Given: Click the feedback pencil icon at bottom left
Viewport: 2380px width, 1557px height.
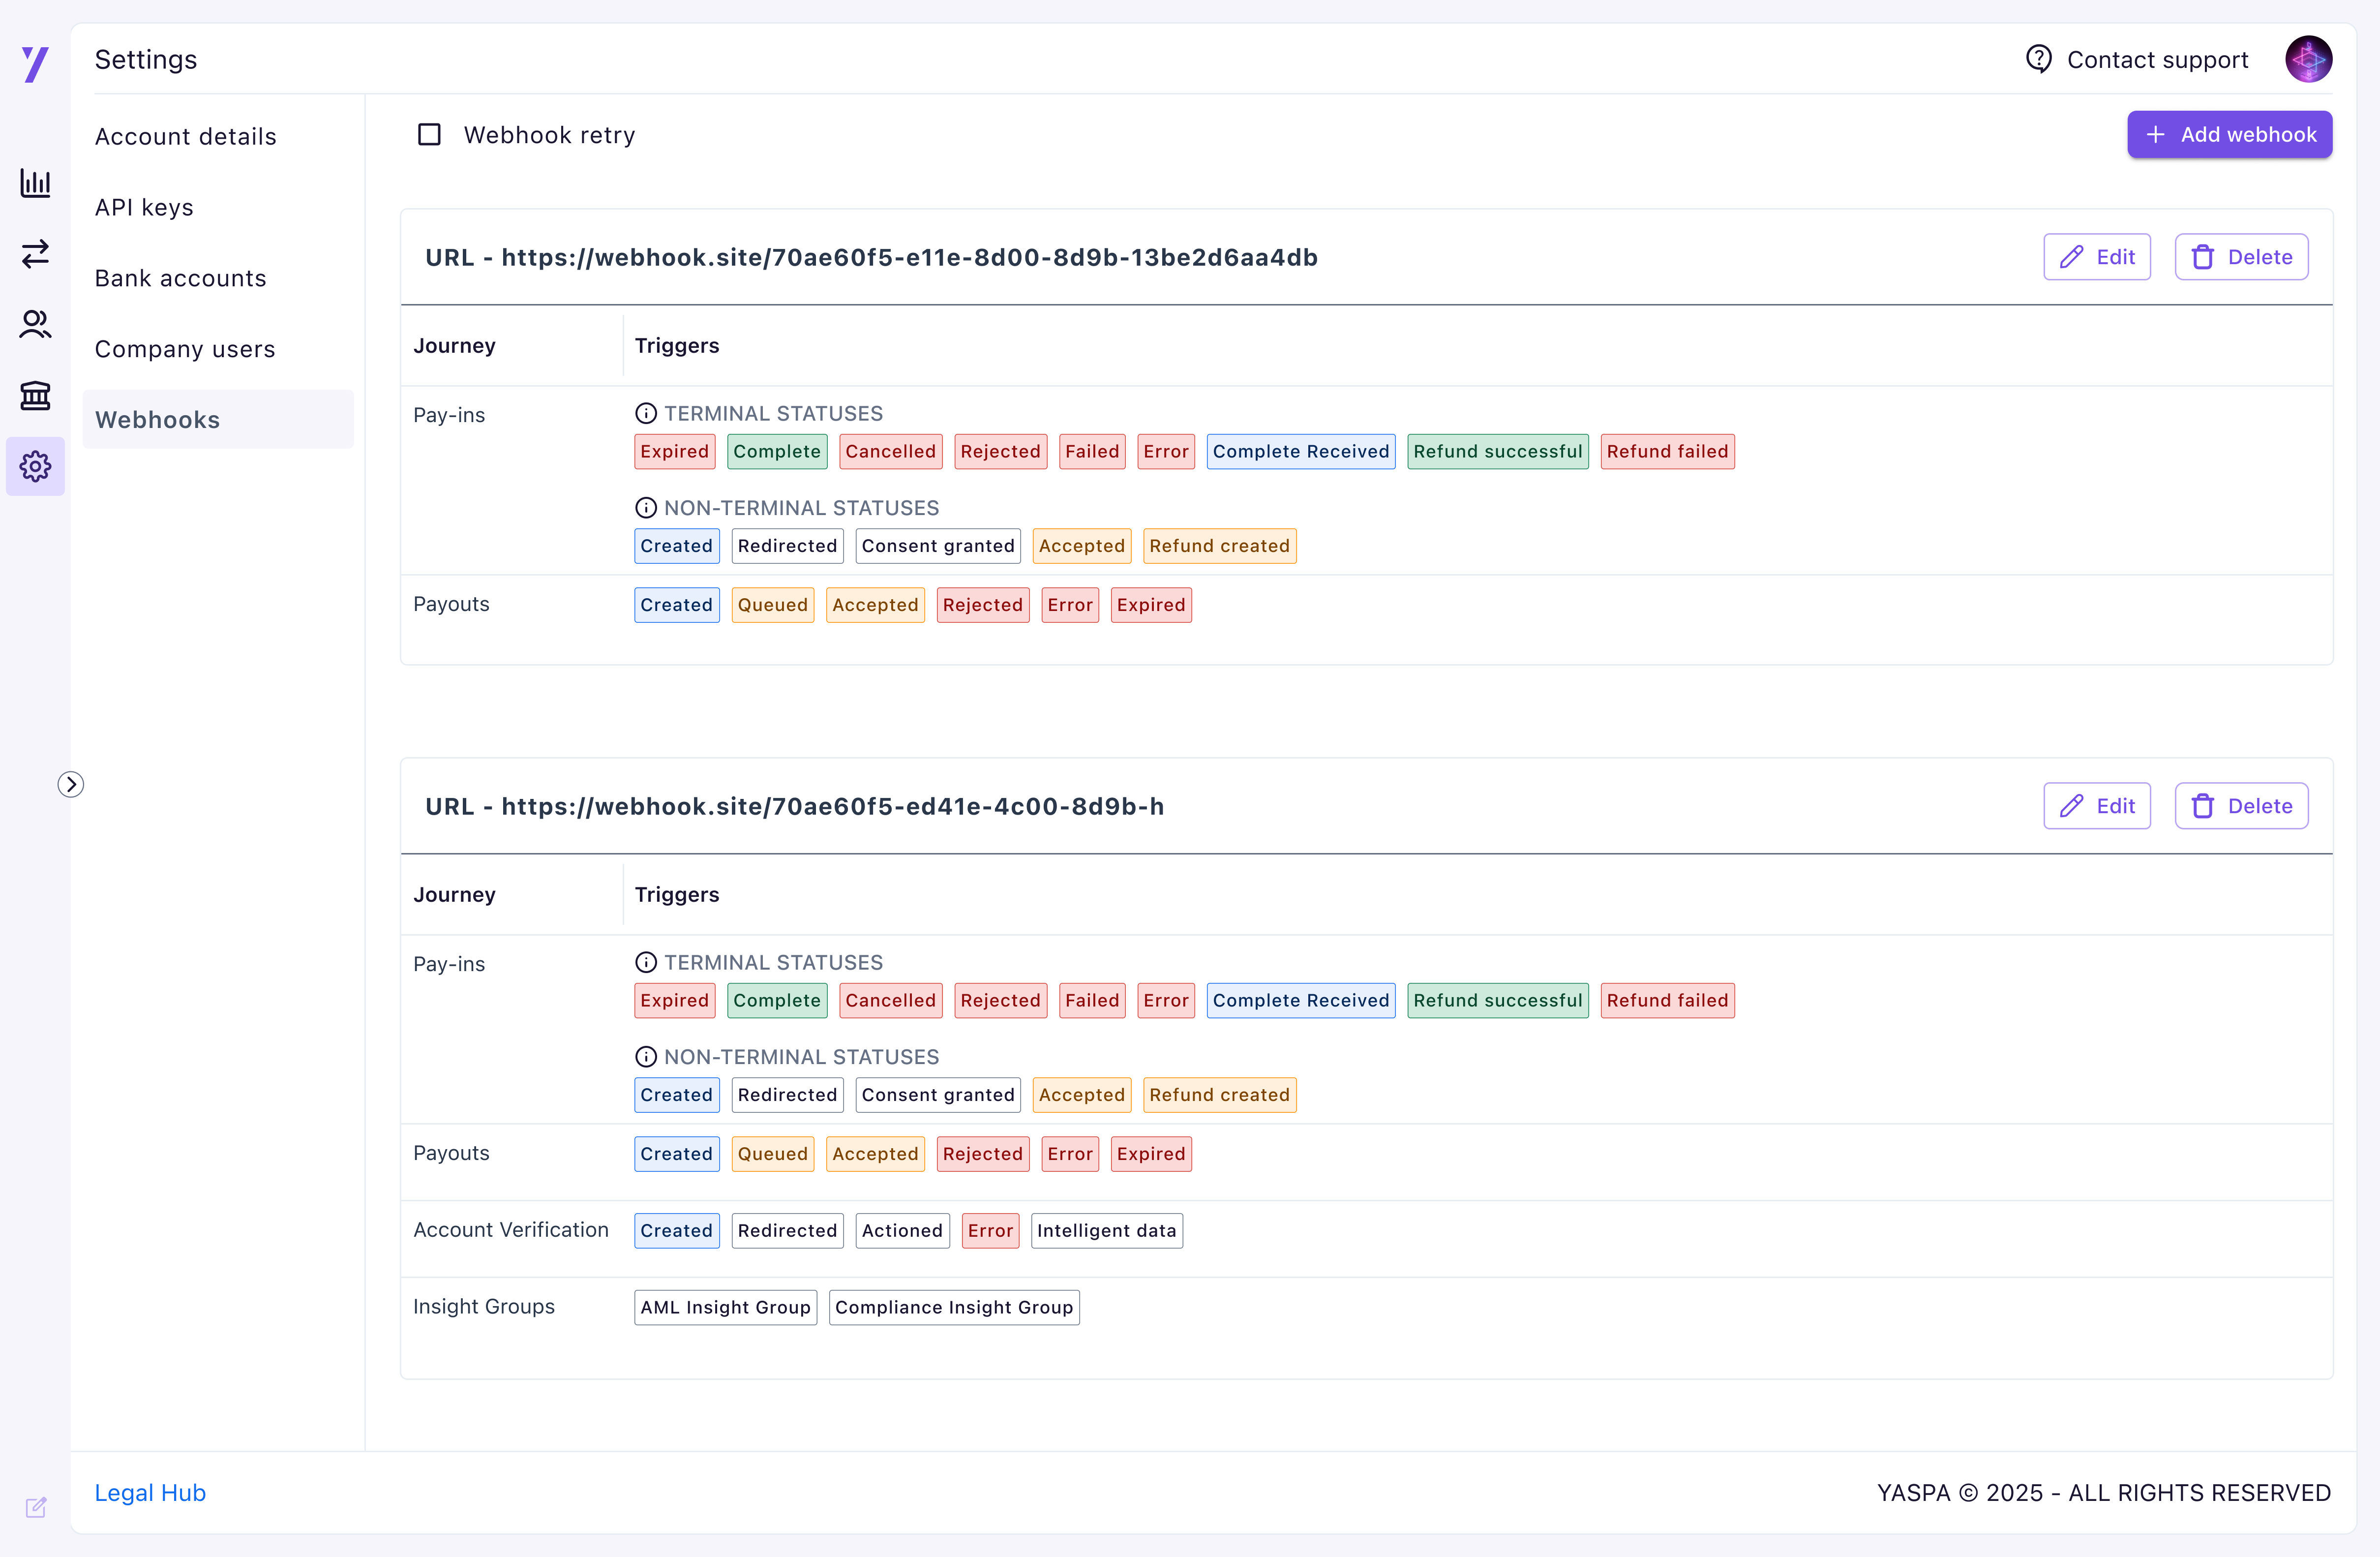Looking at the screenshot, I should click(36, 1507).
